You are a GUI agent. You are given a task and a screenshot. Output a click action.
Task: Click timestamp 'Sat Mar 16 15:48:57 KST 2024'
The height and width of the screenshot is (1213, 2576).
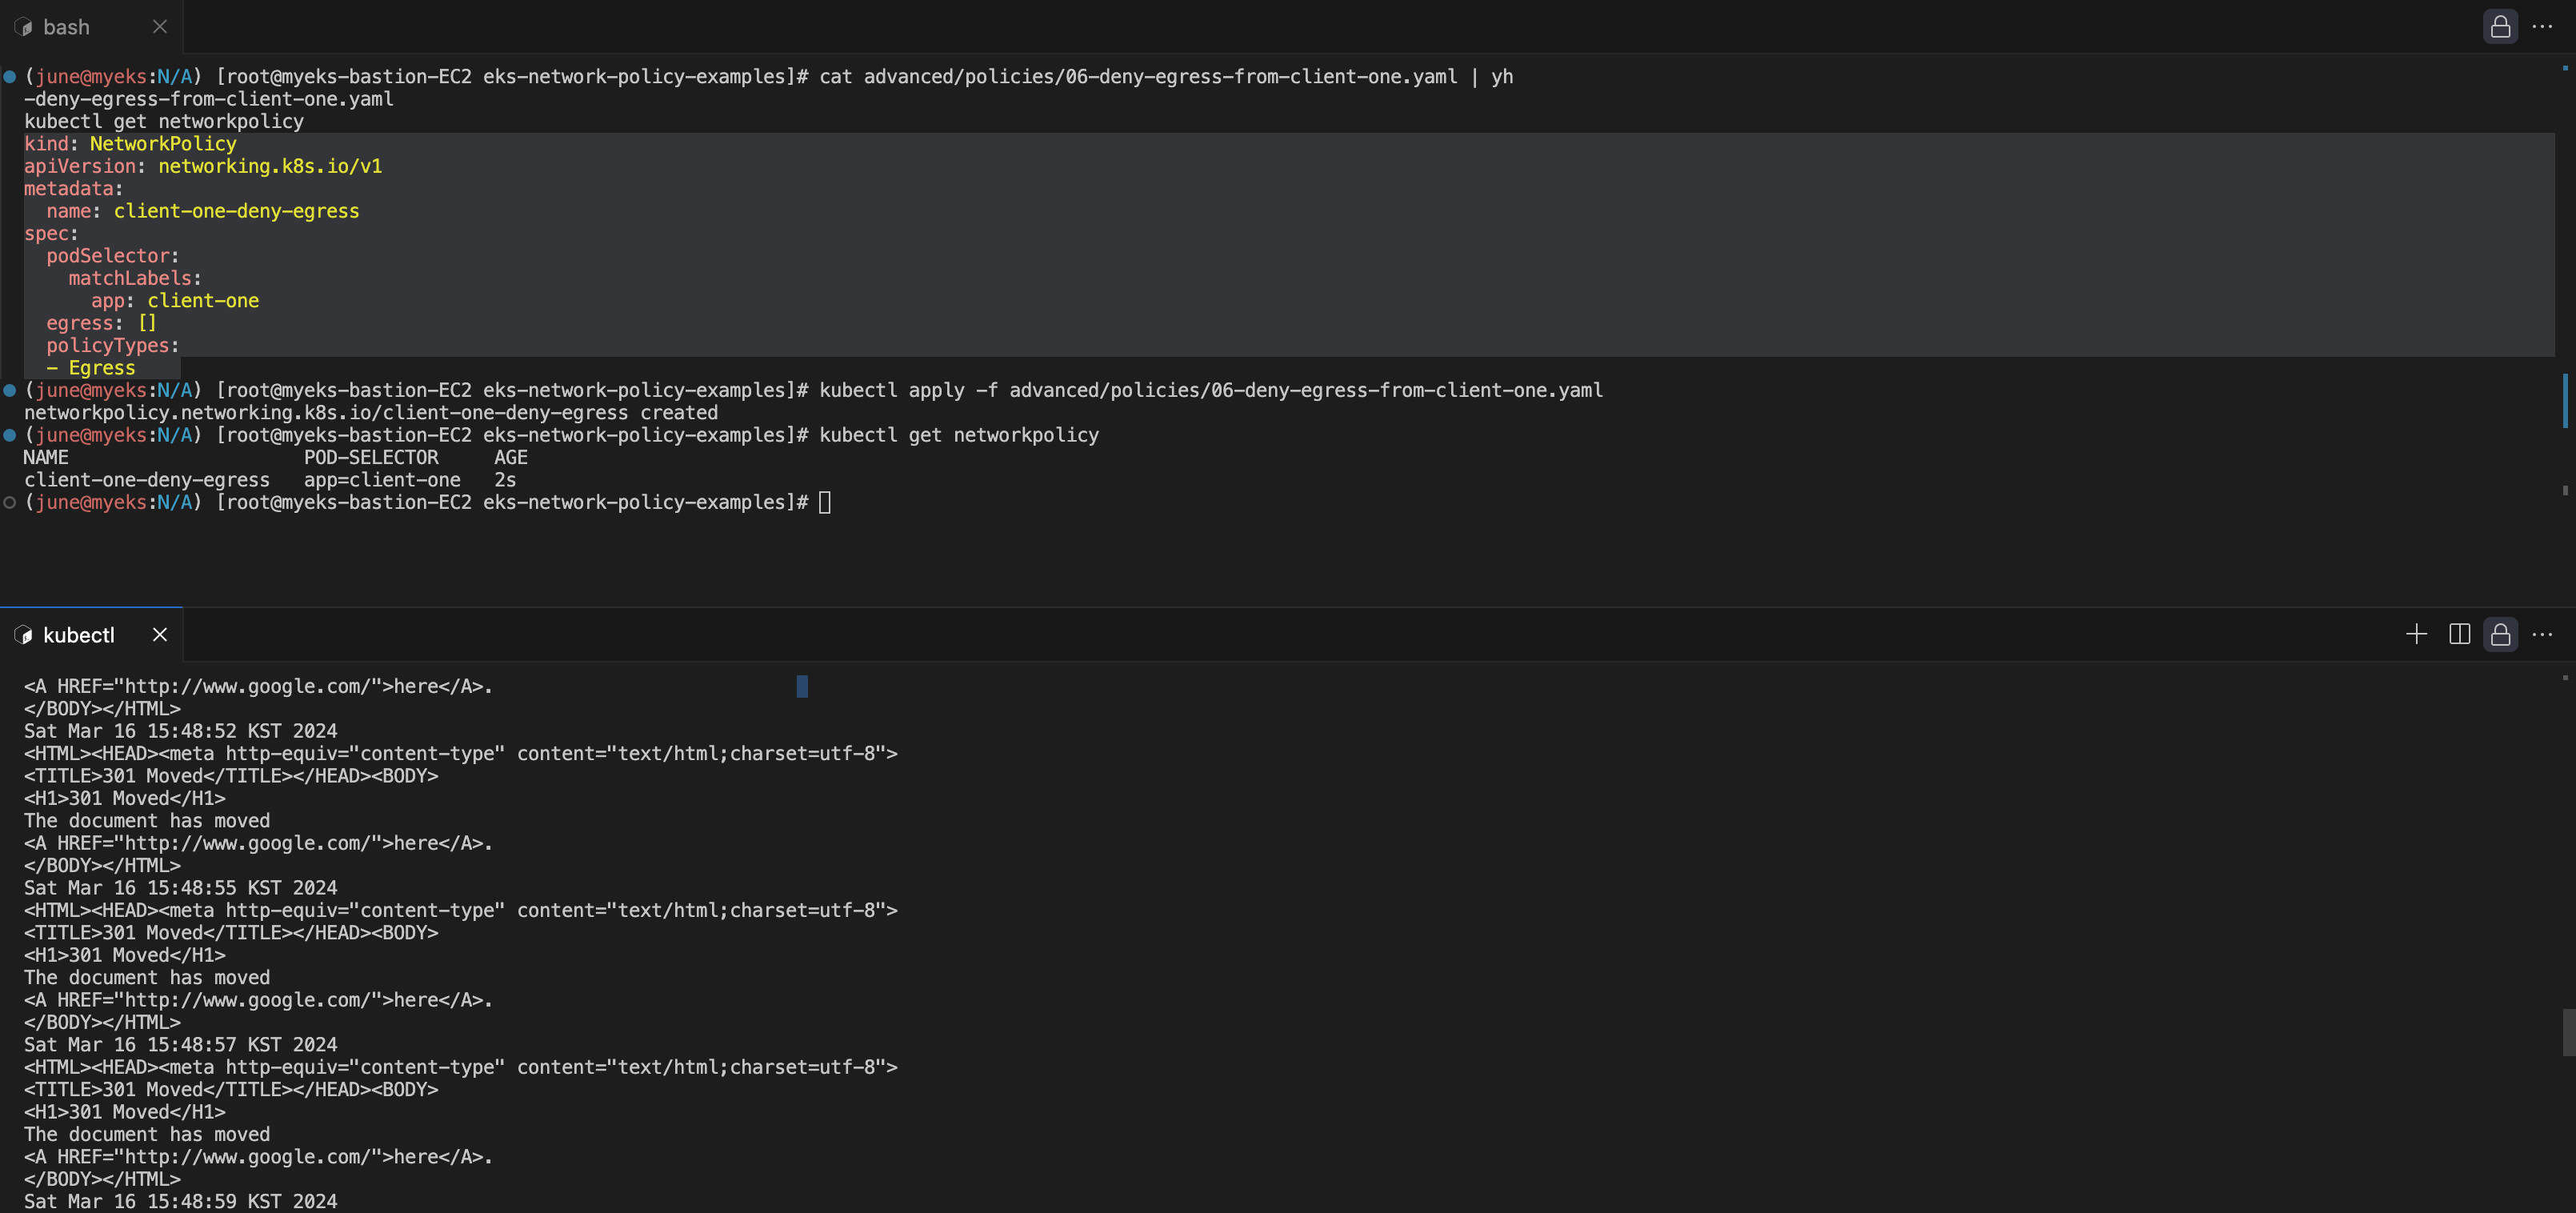(x=181, y=1045)
